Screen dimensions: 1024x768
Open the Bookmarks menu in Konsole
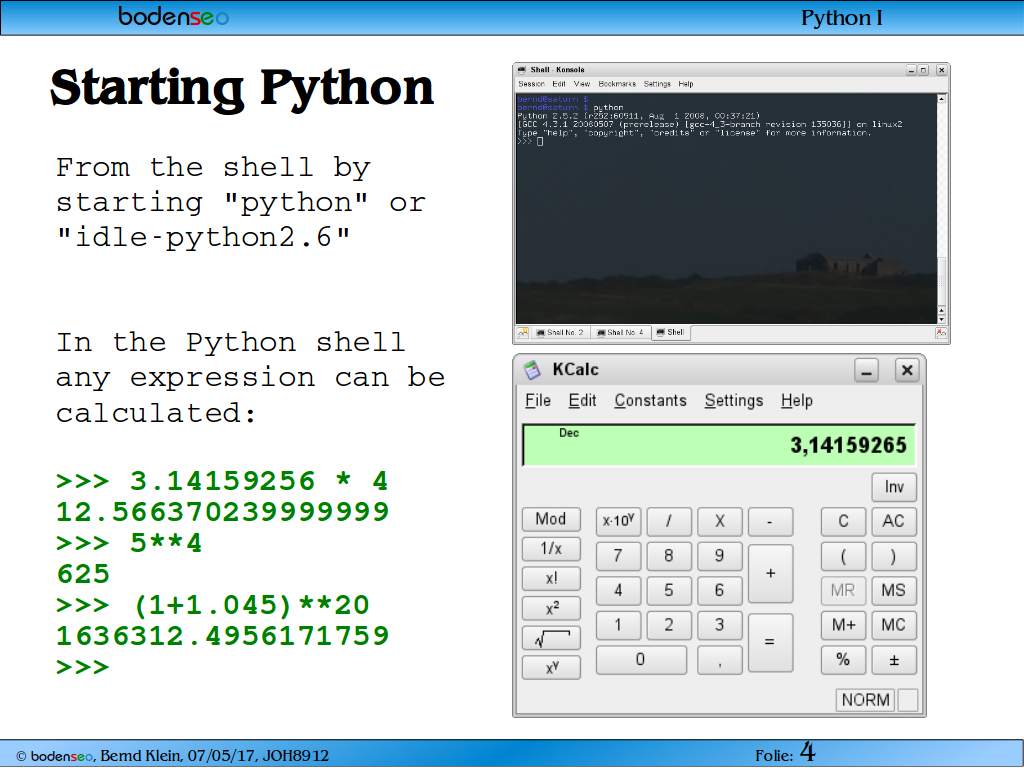tap(617, 84)
